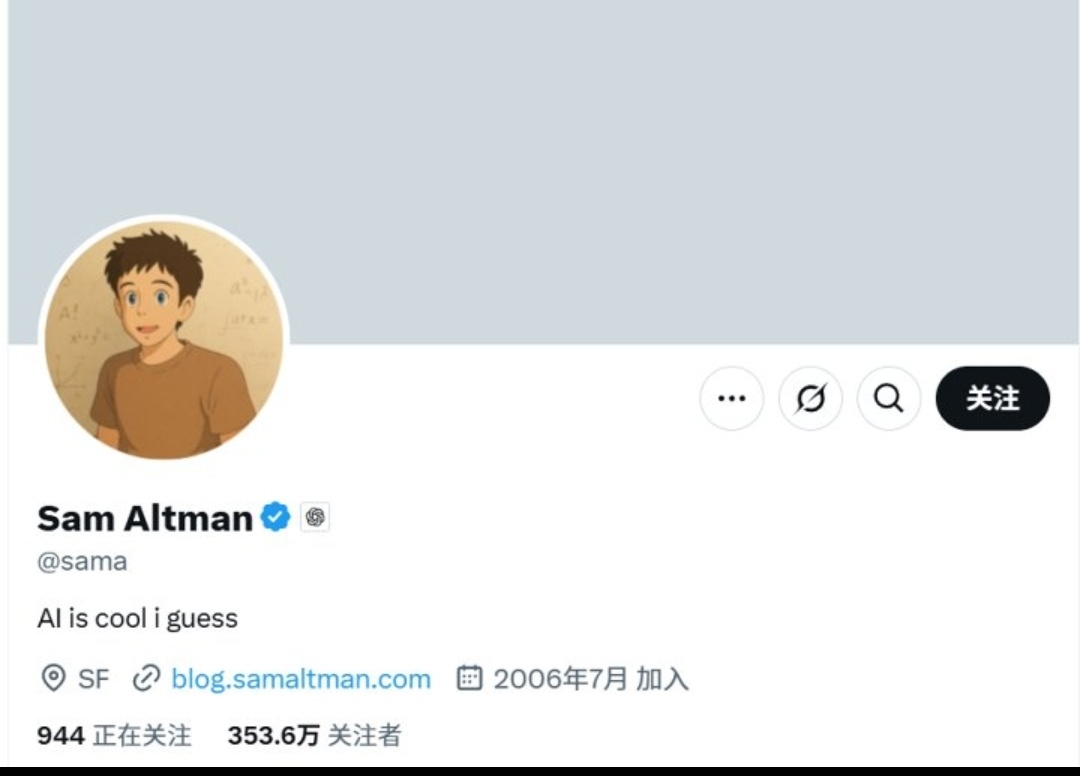
Task: Click the location pin icon
Action: tap(52, 679)
